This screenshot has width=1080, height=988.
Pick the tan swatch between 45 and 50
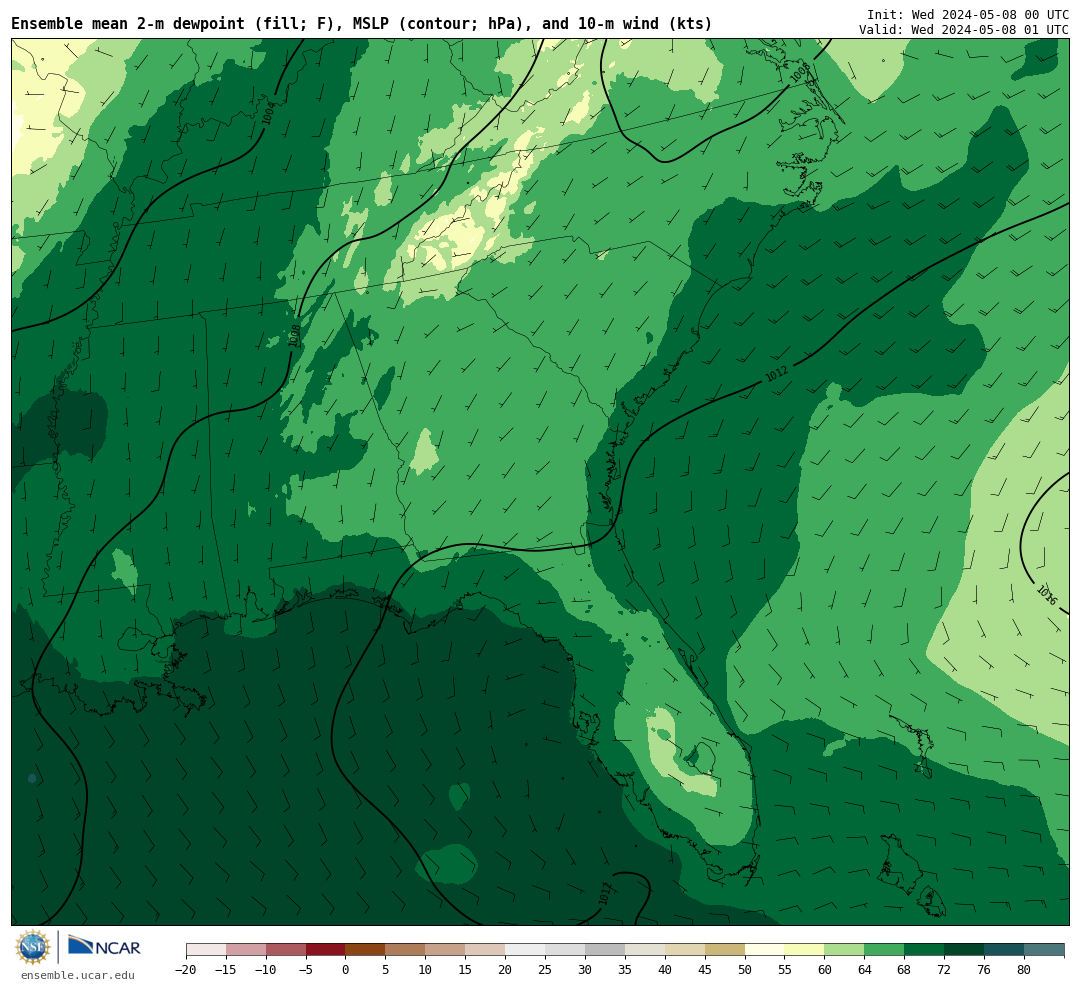pyautogui.click(x=725, y=950)
